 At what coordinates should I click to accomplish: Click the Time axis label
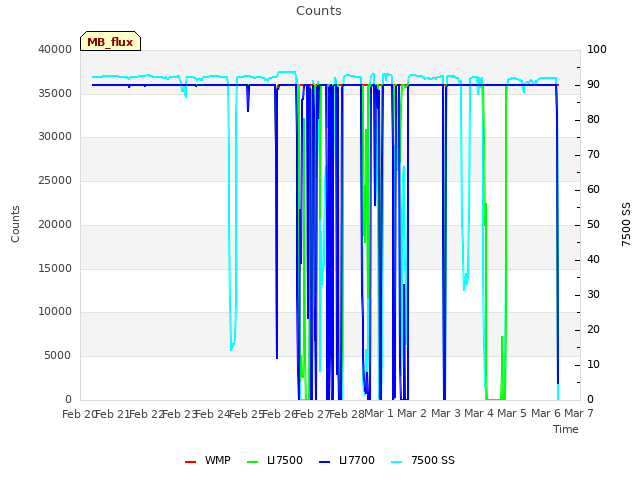coord(566,429)
